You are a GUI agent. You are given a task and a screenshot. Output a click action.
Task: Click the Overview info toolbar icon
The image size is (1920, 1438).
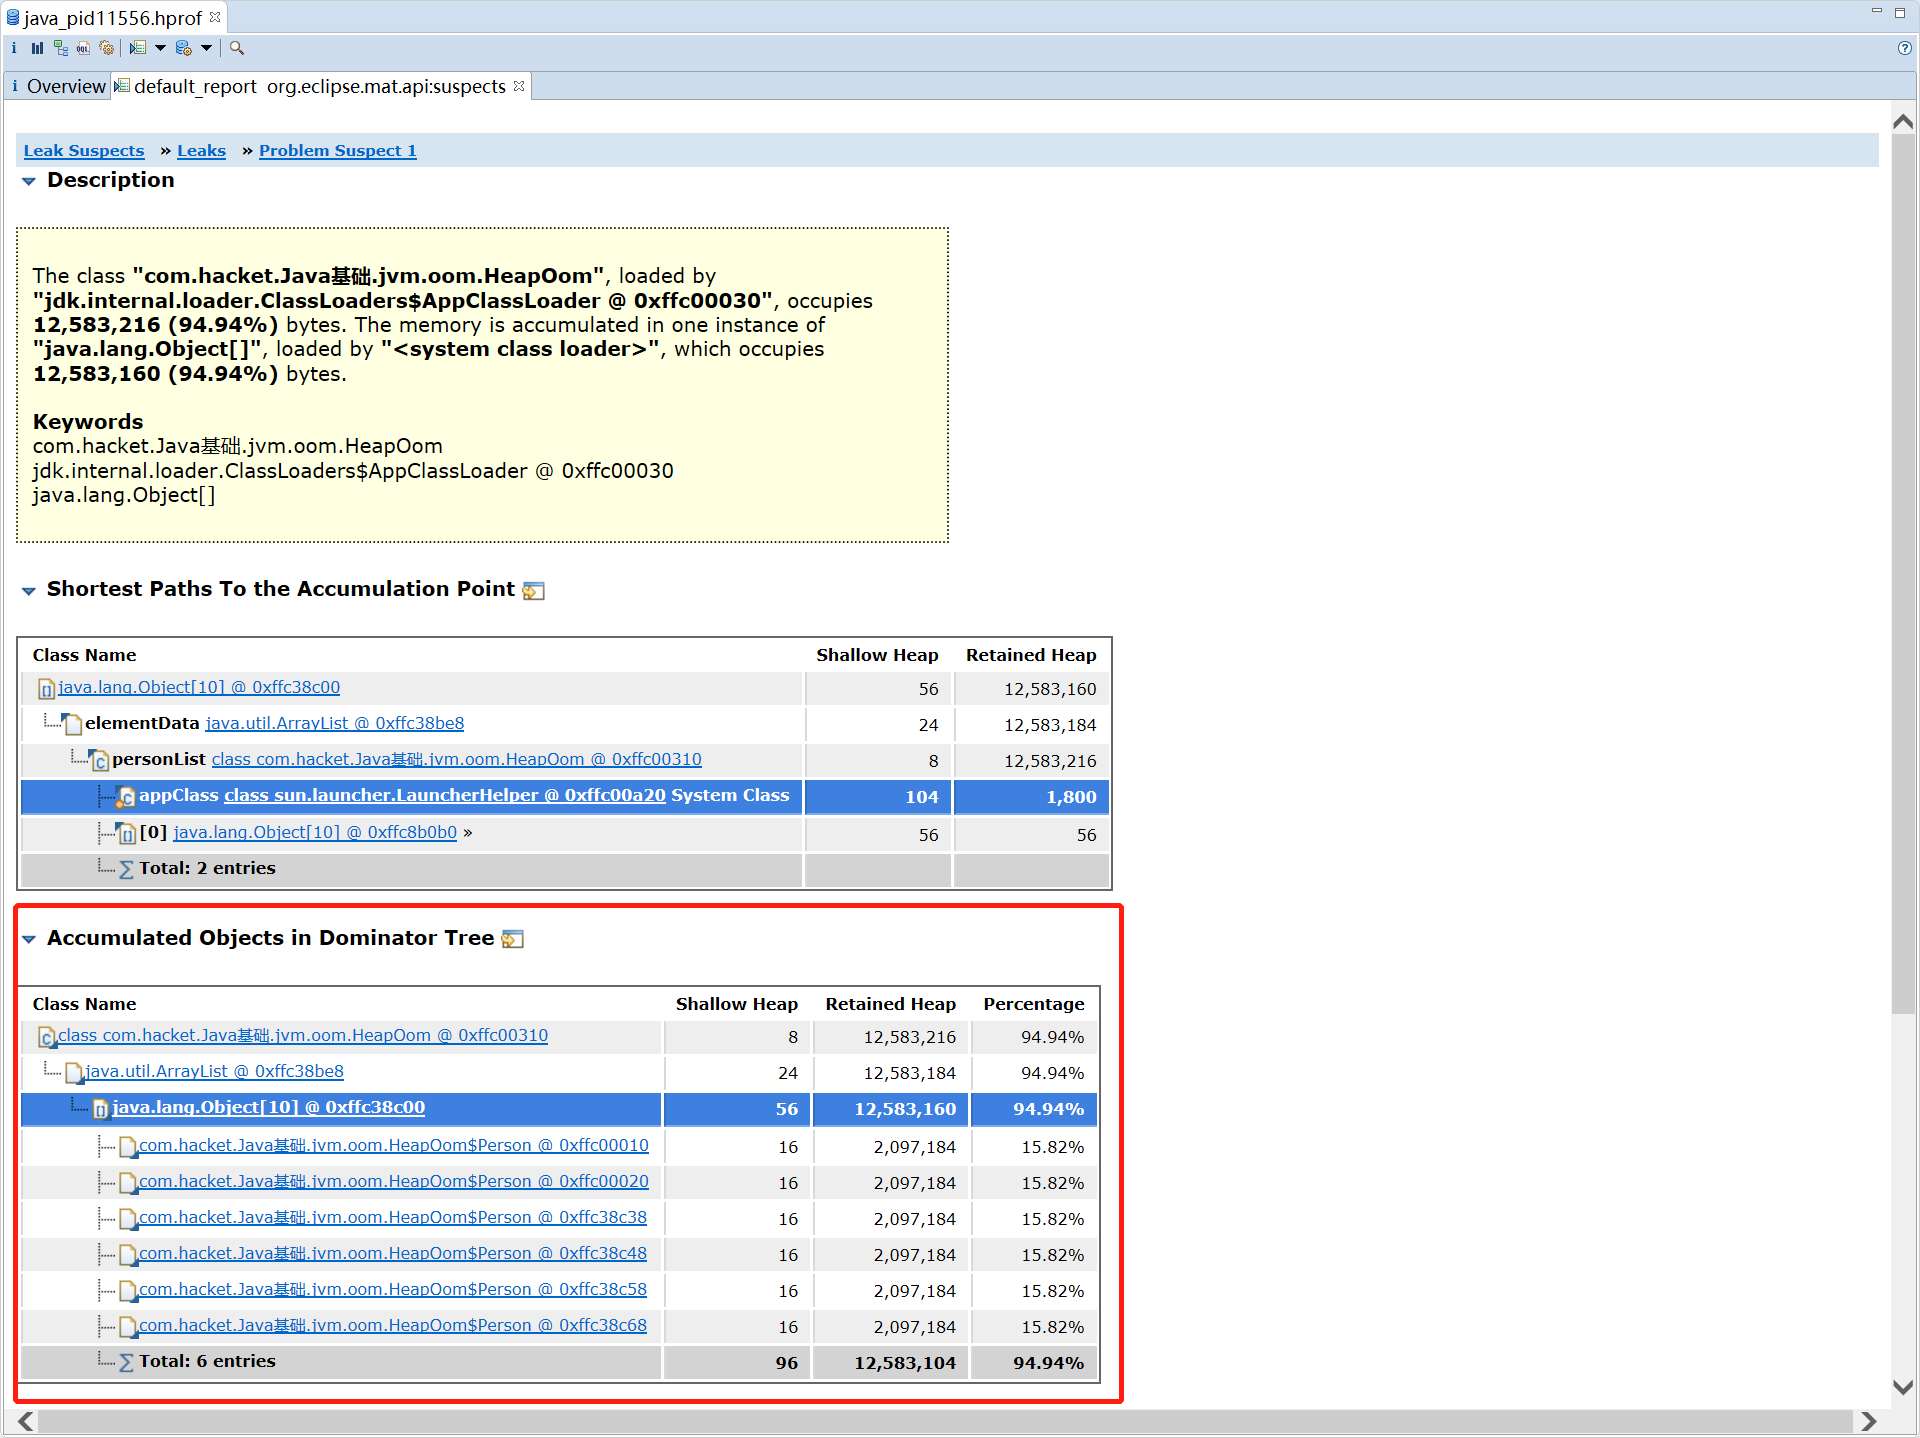[14, 48]
